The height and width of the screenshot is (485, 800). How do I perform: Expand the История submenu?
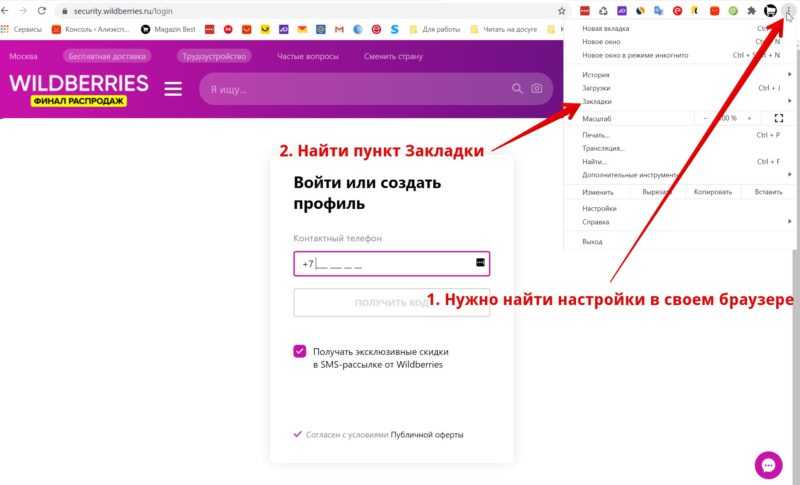pyautogui.click(x=681, y=75)
